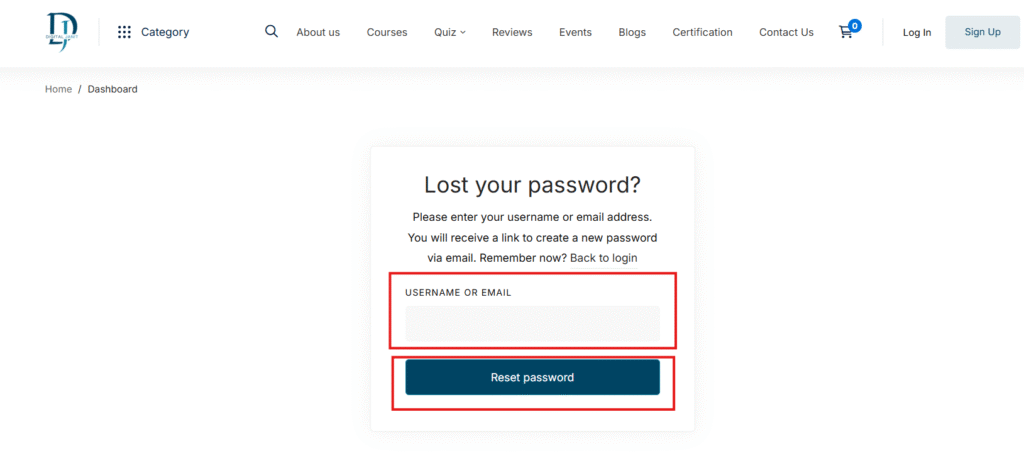Click the Reset password button

pos(532,377)
